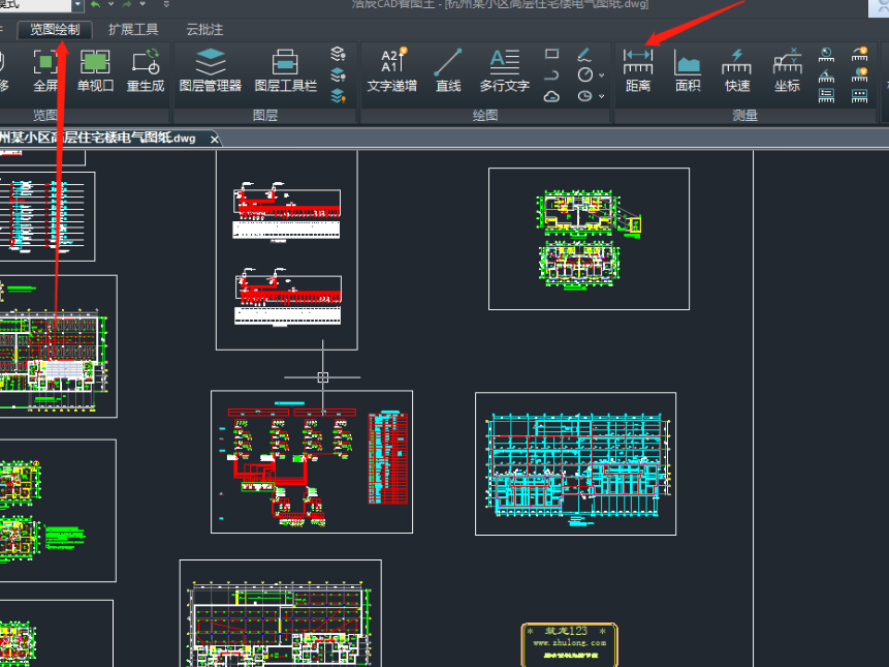Viewport: 889px width, 667px height.
Task: Select the 直线 line drawing tool
Action: tap(448, 70)
